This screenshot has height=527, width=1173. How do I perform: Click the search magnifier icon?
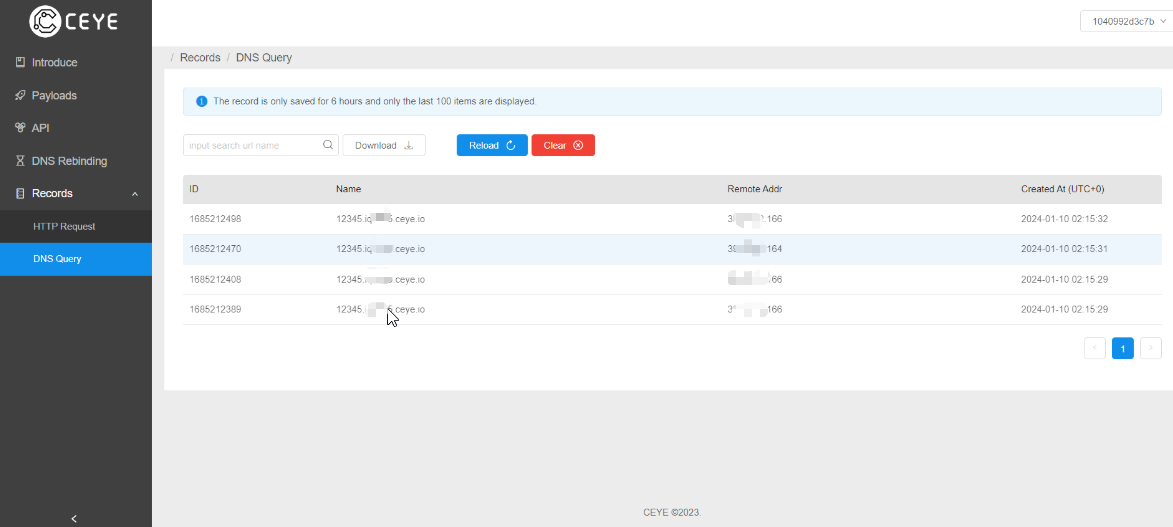click(x=328, y=145)
